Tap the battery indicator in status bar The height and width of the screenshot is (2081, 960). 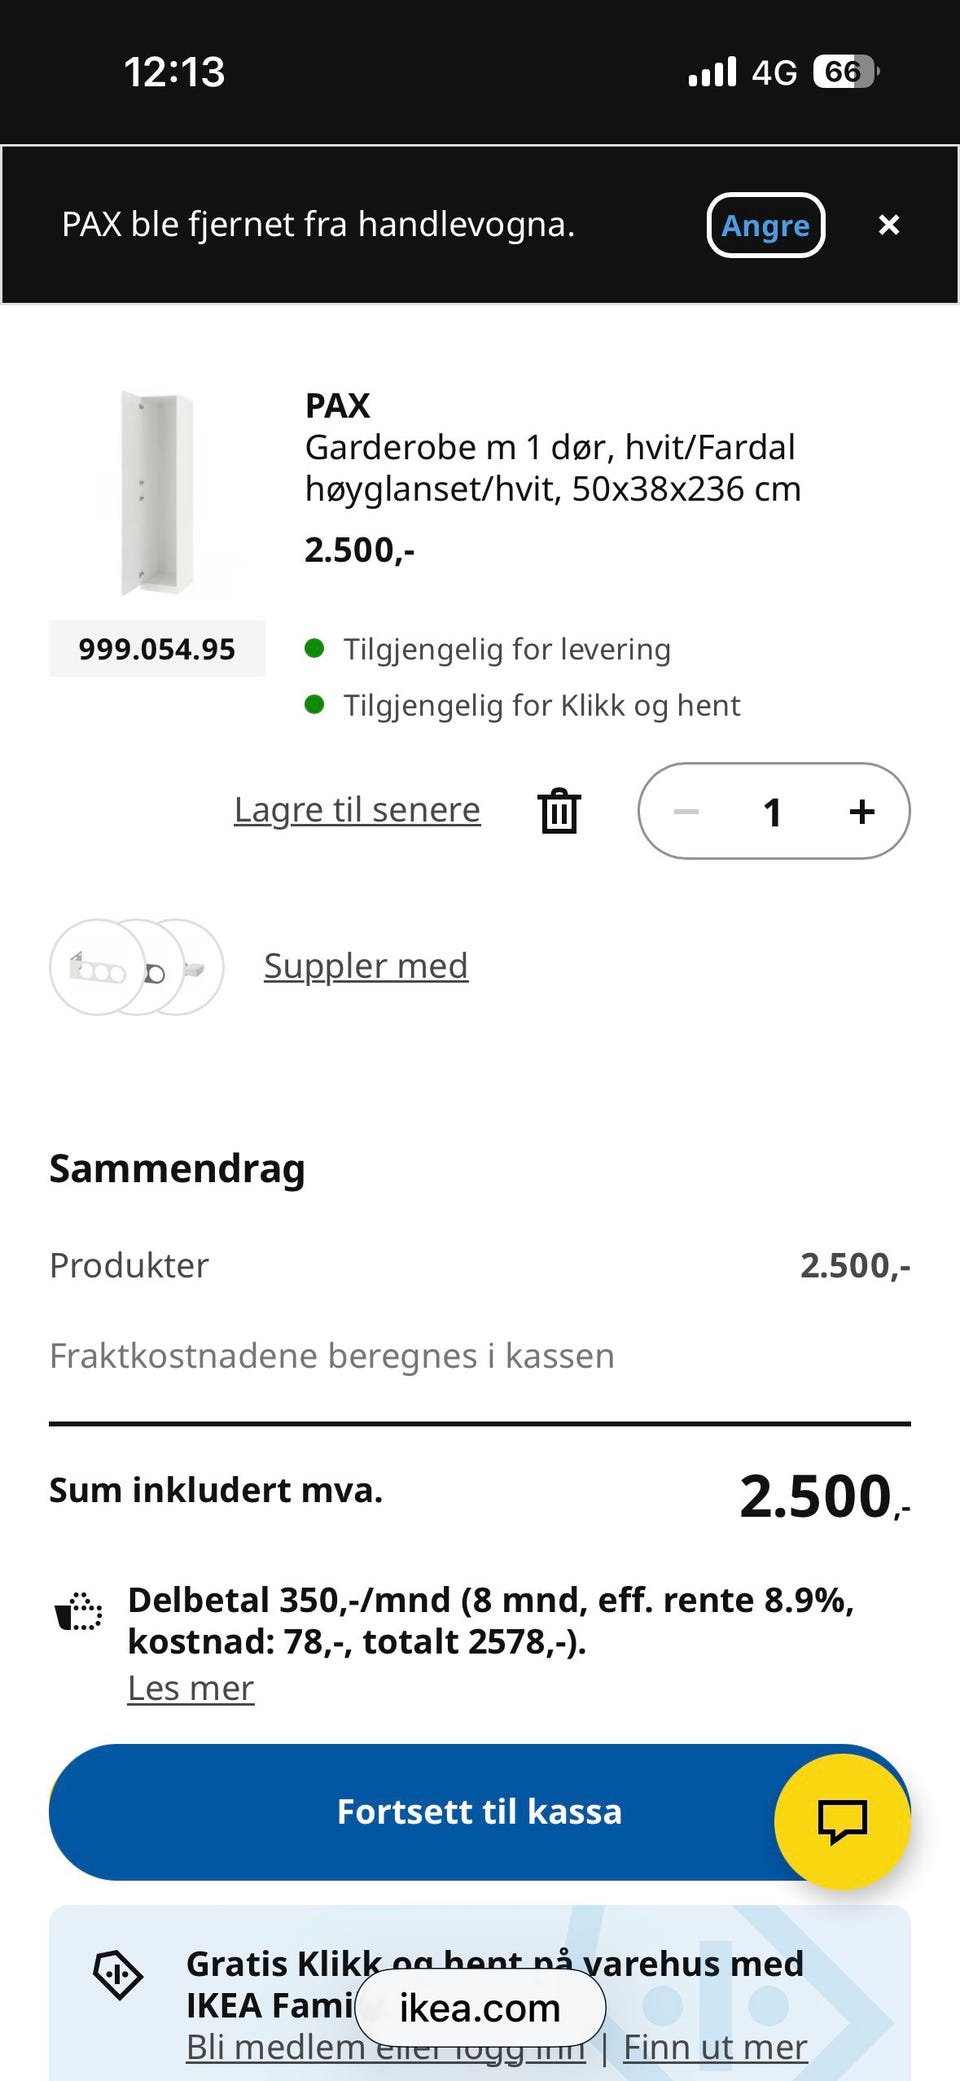(846, 72)
